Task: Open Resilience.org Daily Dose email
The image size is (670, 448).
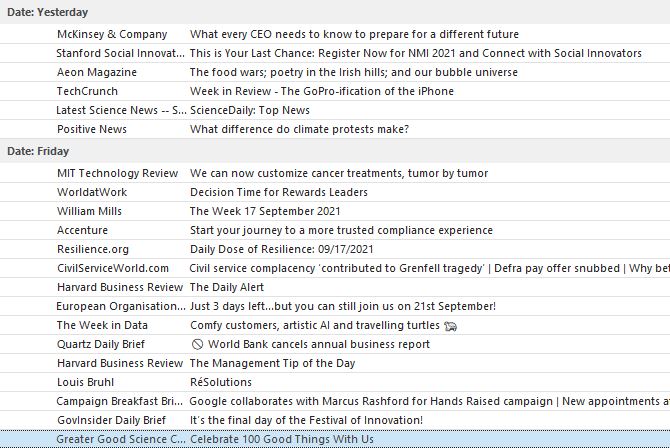Action: [281, 249]
